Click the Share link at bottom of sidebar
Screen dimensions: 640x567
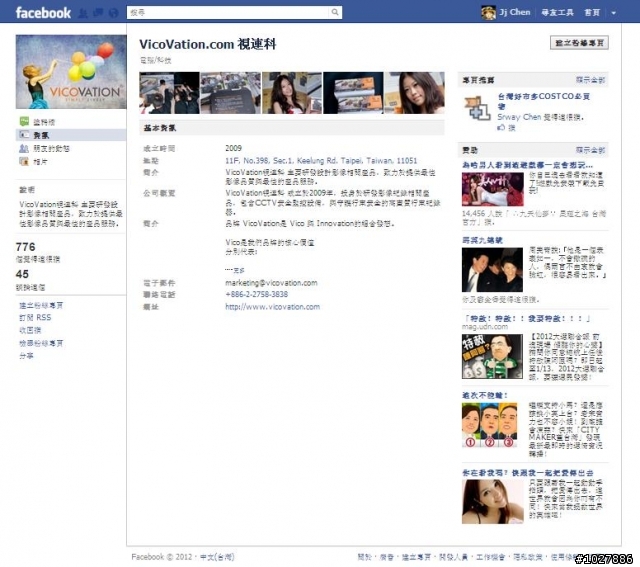click(26, 356)
